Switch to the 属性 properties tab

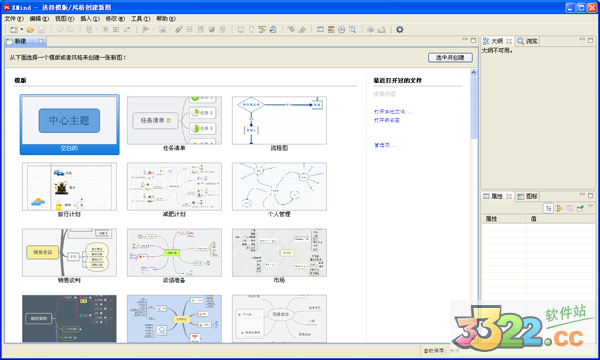pyautogui.click(x=497, y=196)
